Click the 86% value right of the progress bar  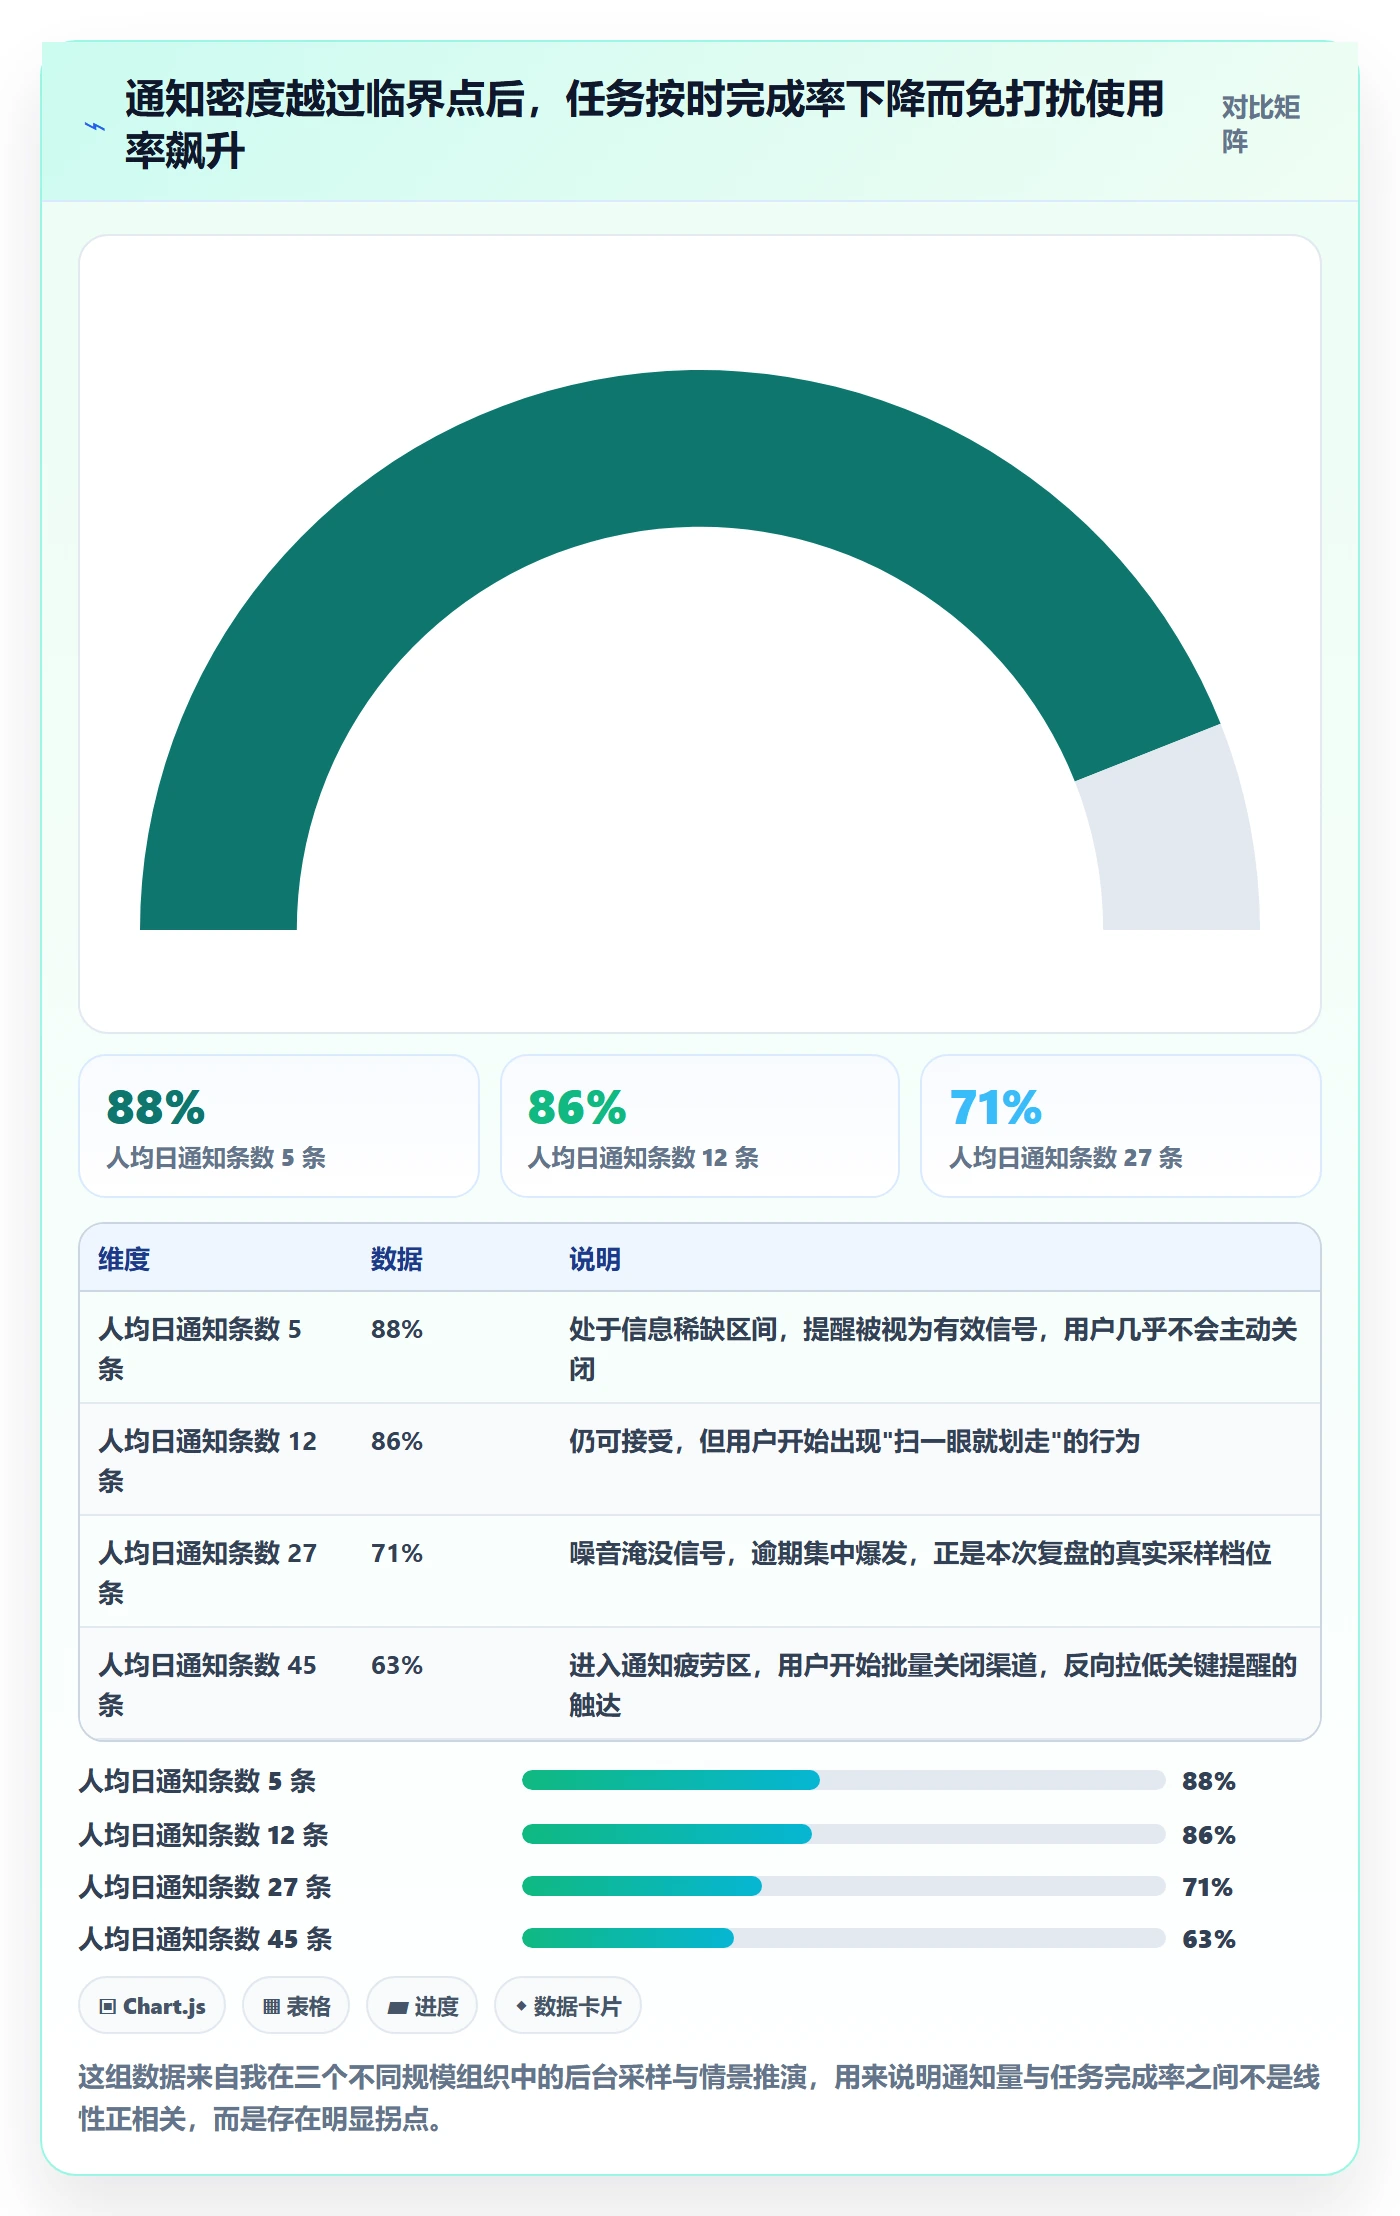[x=1209, y=1835]
